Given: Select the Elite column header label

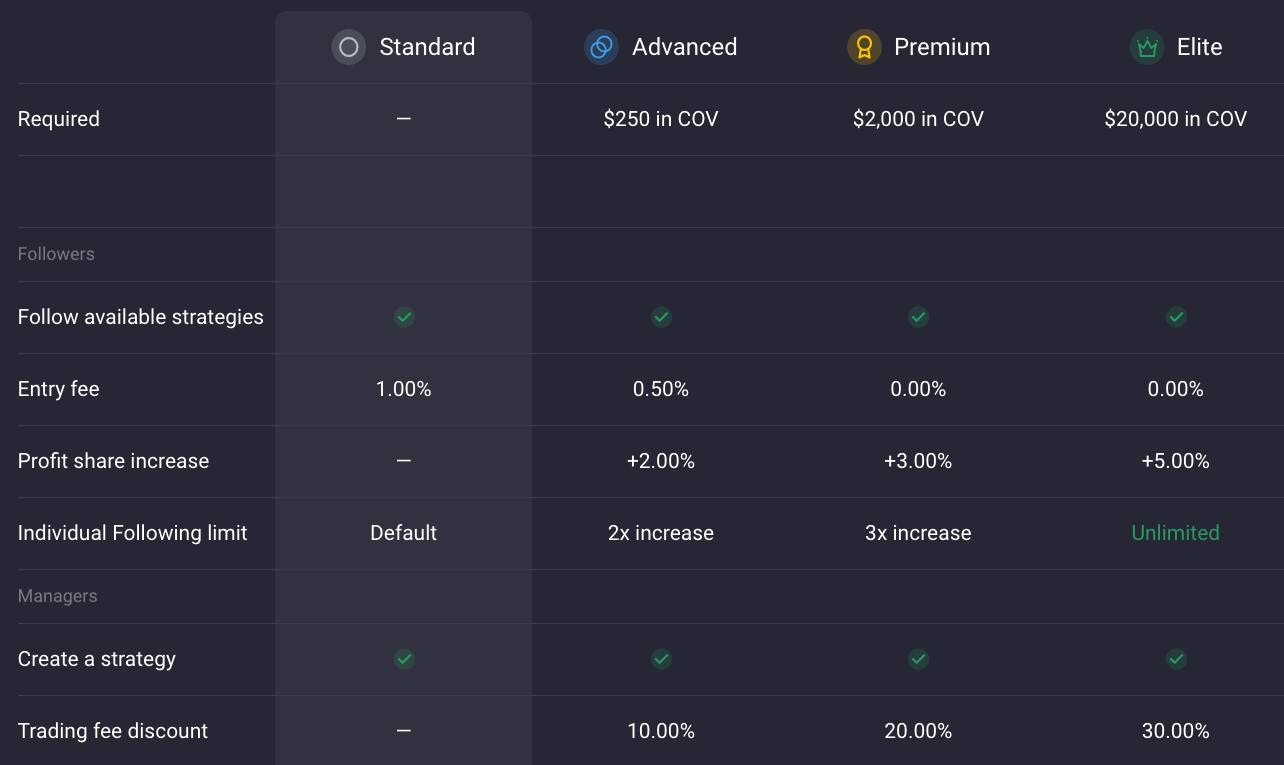Looking at the screenshot, I should tap(1199, 47).
